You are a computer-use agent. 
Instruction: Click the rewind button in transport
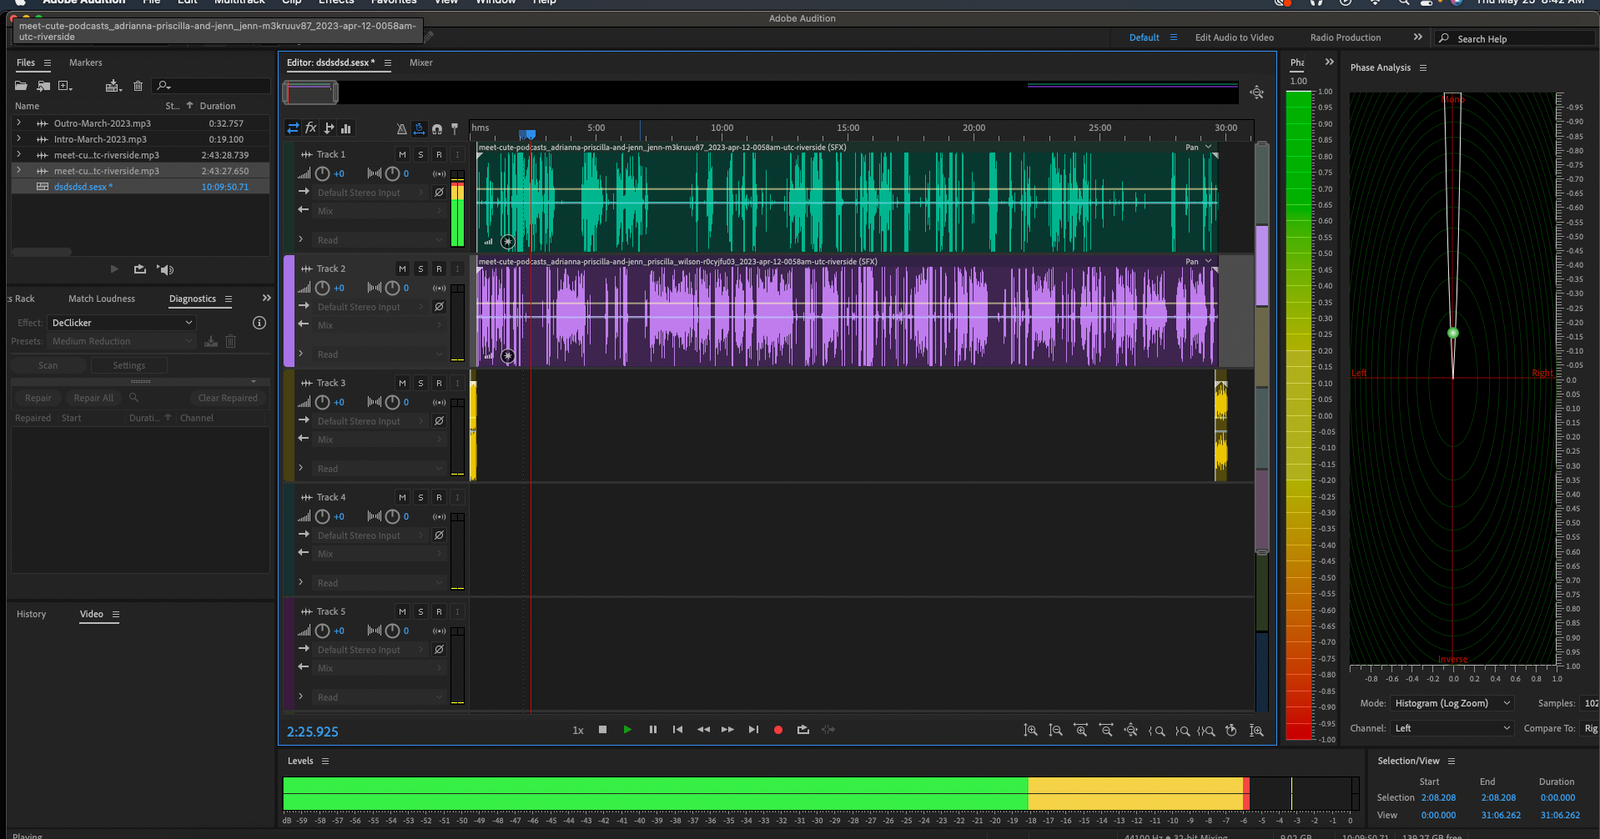pos(703,730)
